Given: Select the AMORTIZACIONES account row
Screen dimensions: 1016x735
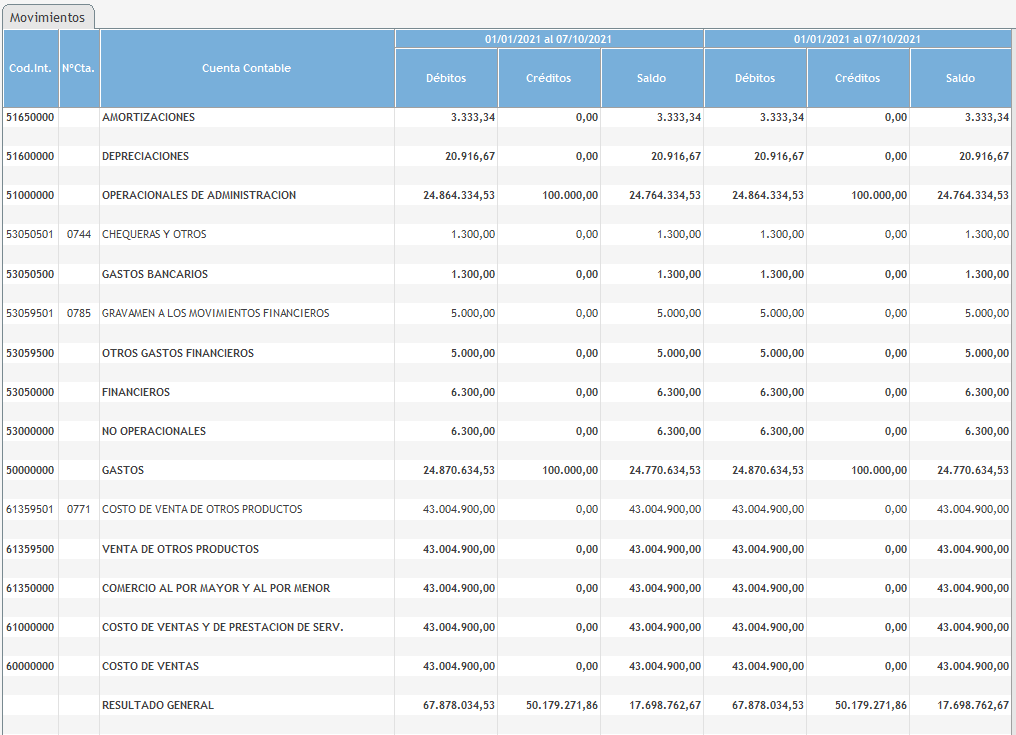Looking at the screenshot, I should tap(148, 117).
